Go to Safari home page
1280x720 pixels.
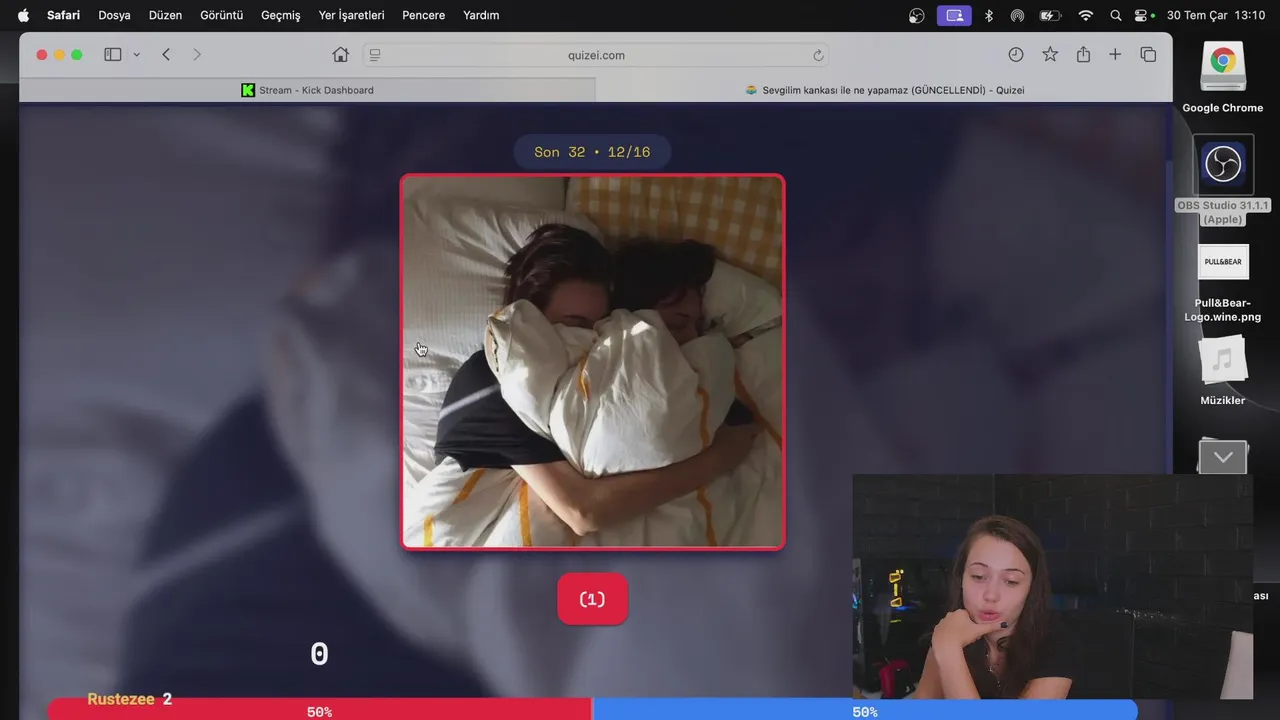tap(341, 55)
